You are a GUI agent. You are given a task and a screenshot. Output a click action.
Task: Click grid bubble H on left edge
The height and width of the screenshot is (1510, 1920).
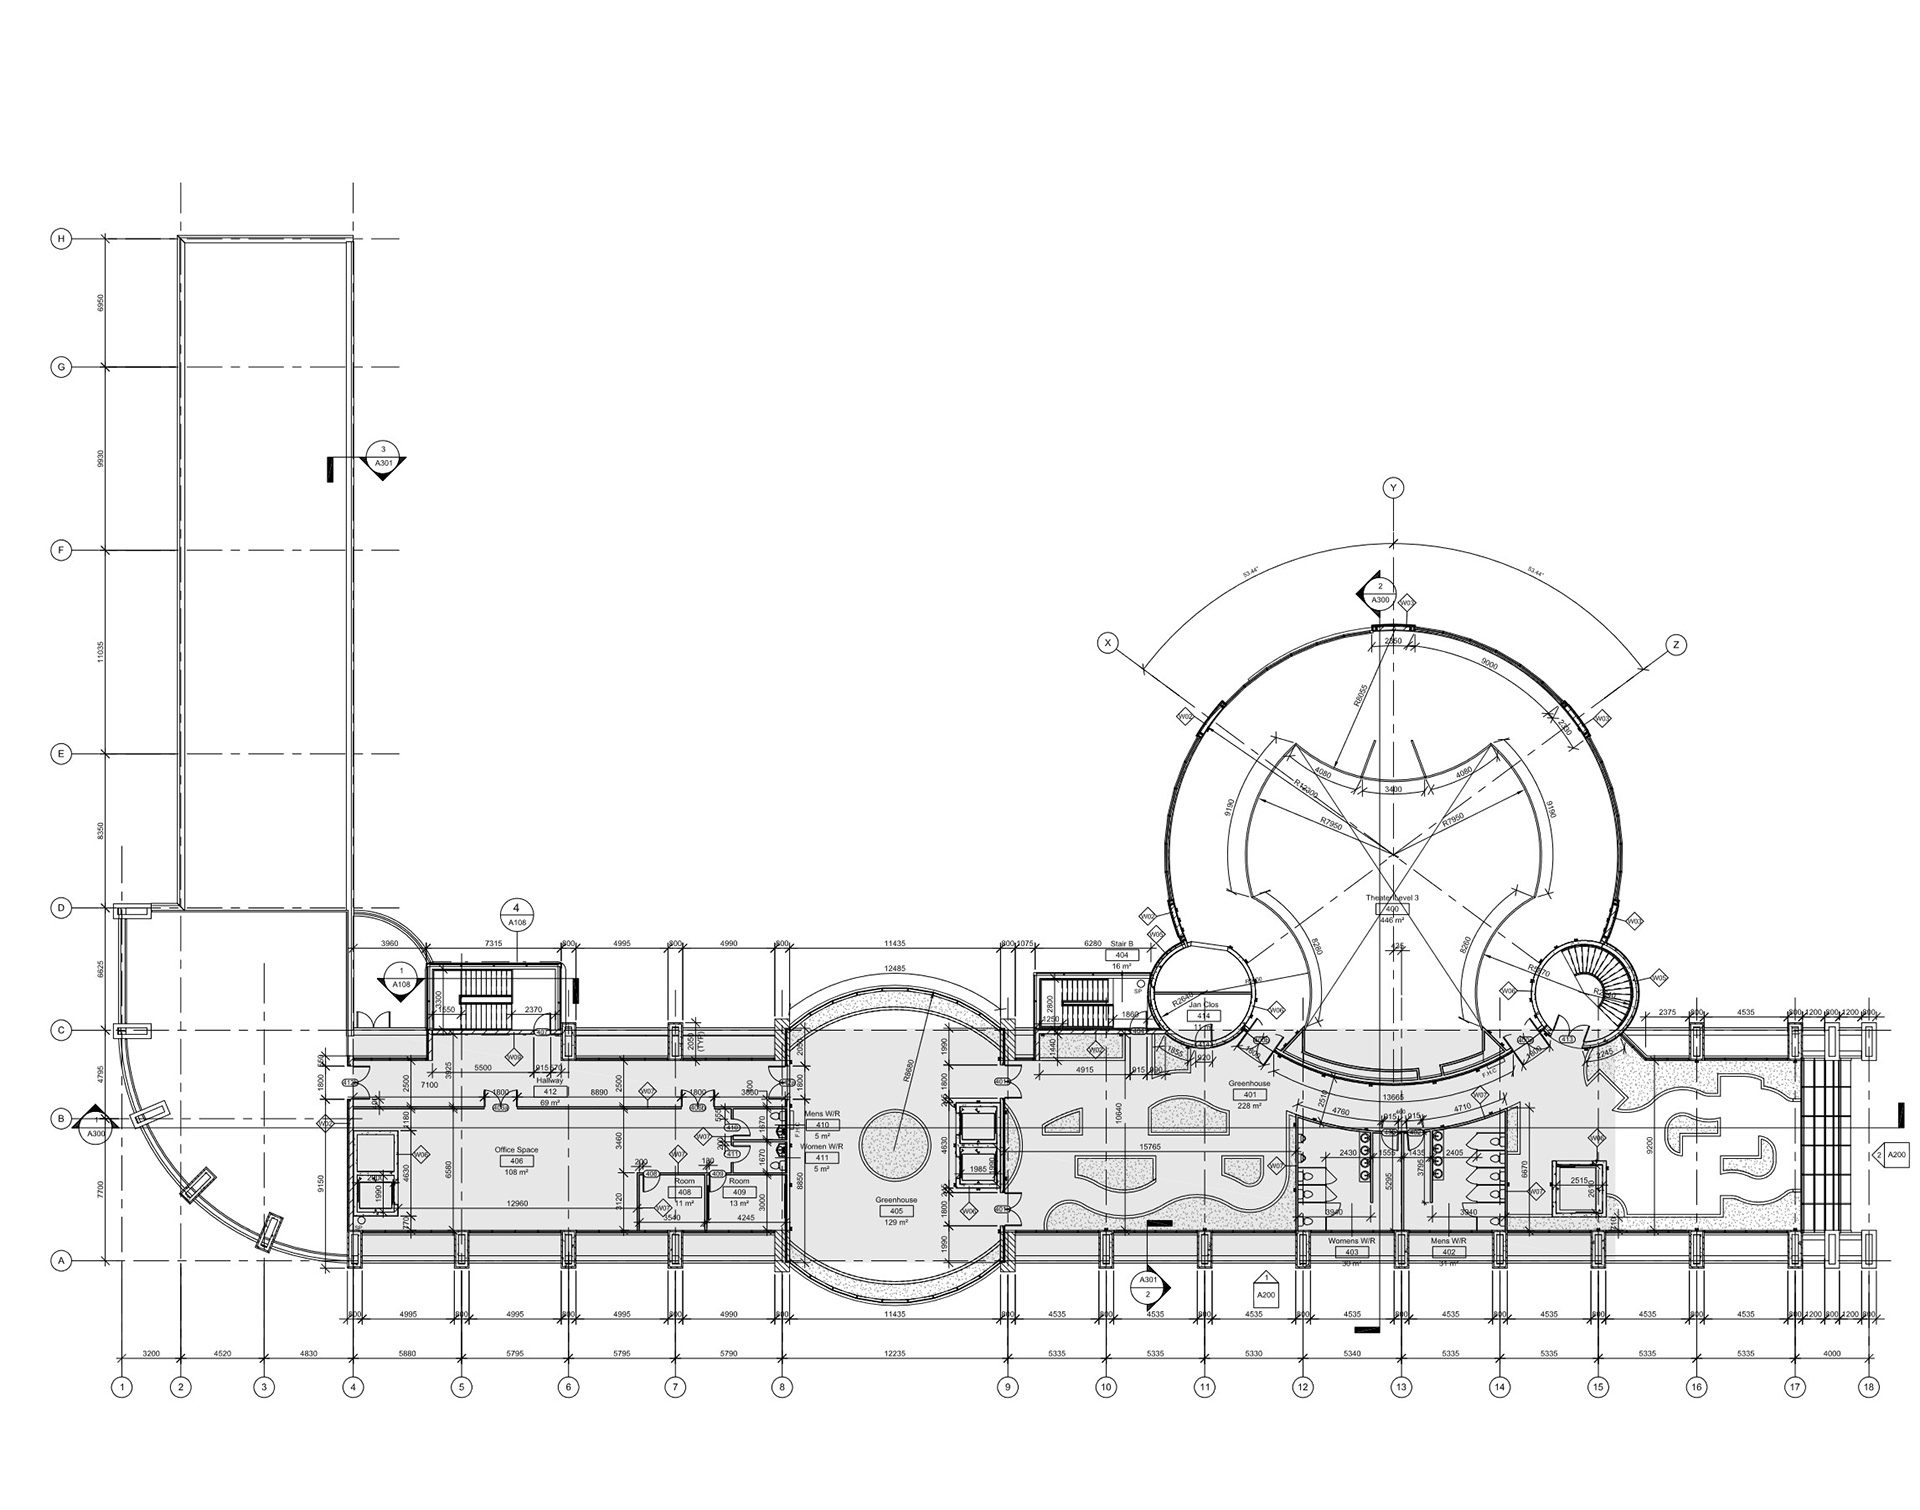[61, 239]
